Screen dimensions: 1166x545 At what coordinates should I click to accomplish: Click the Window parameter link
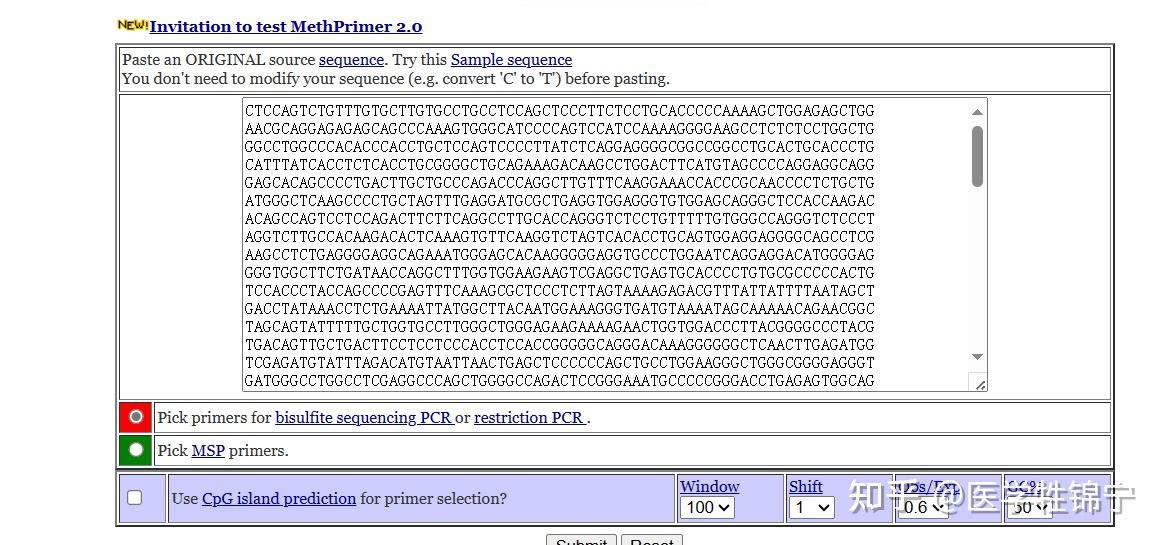[x=709, y=487]
